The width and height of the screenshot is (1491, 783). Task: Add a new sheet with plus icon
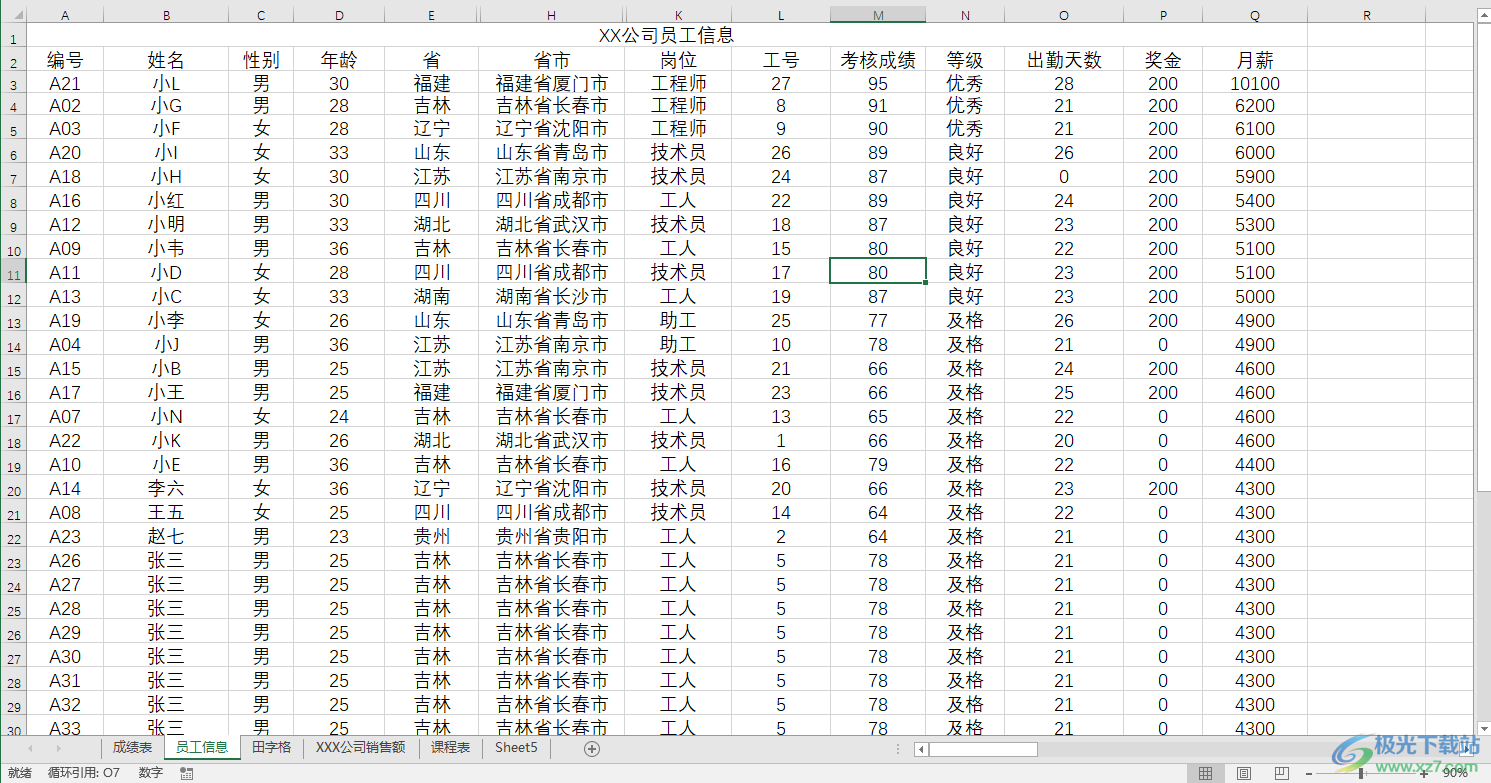592,748
